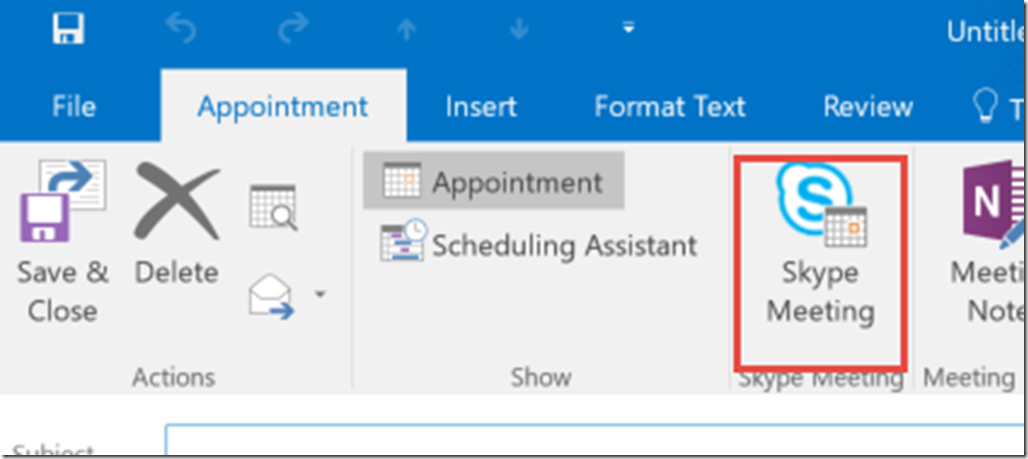Expand the Forward dropdown arrow
1028x459 pixels.
click(320, 294)
